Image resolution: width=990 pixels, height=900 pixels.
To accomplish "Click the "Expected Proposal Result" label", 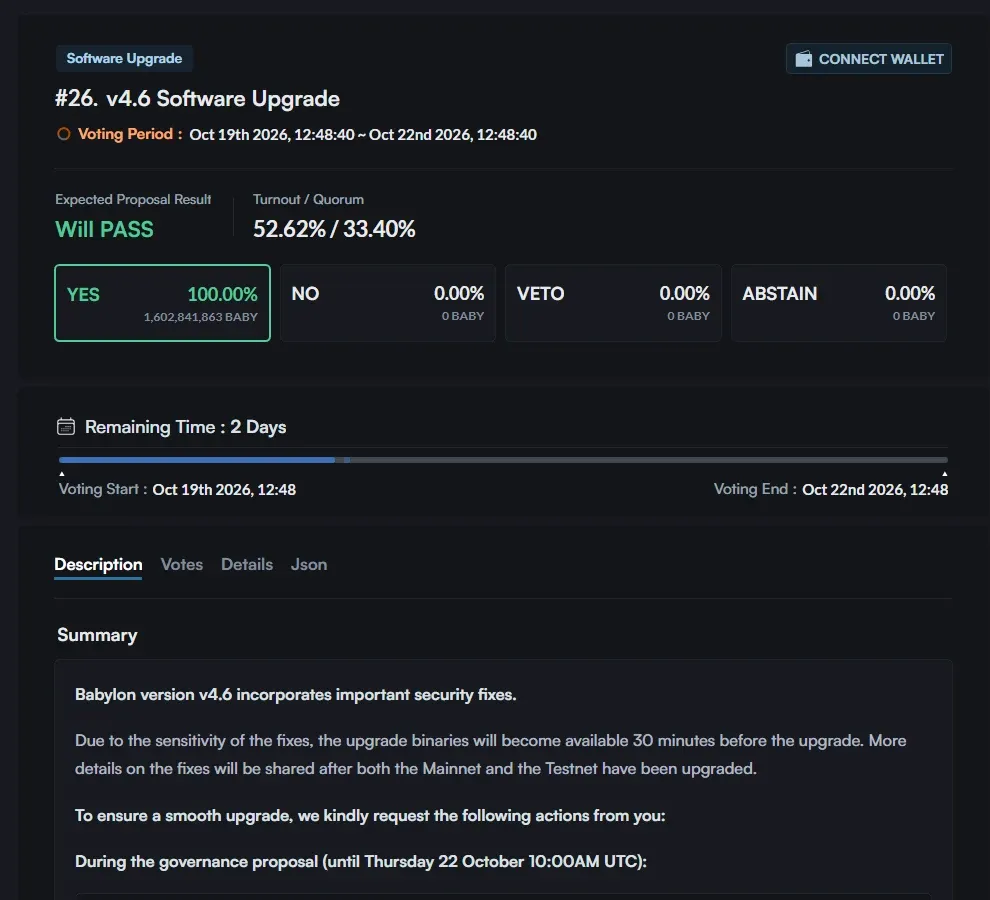I will (133, 199).
